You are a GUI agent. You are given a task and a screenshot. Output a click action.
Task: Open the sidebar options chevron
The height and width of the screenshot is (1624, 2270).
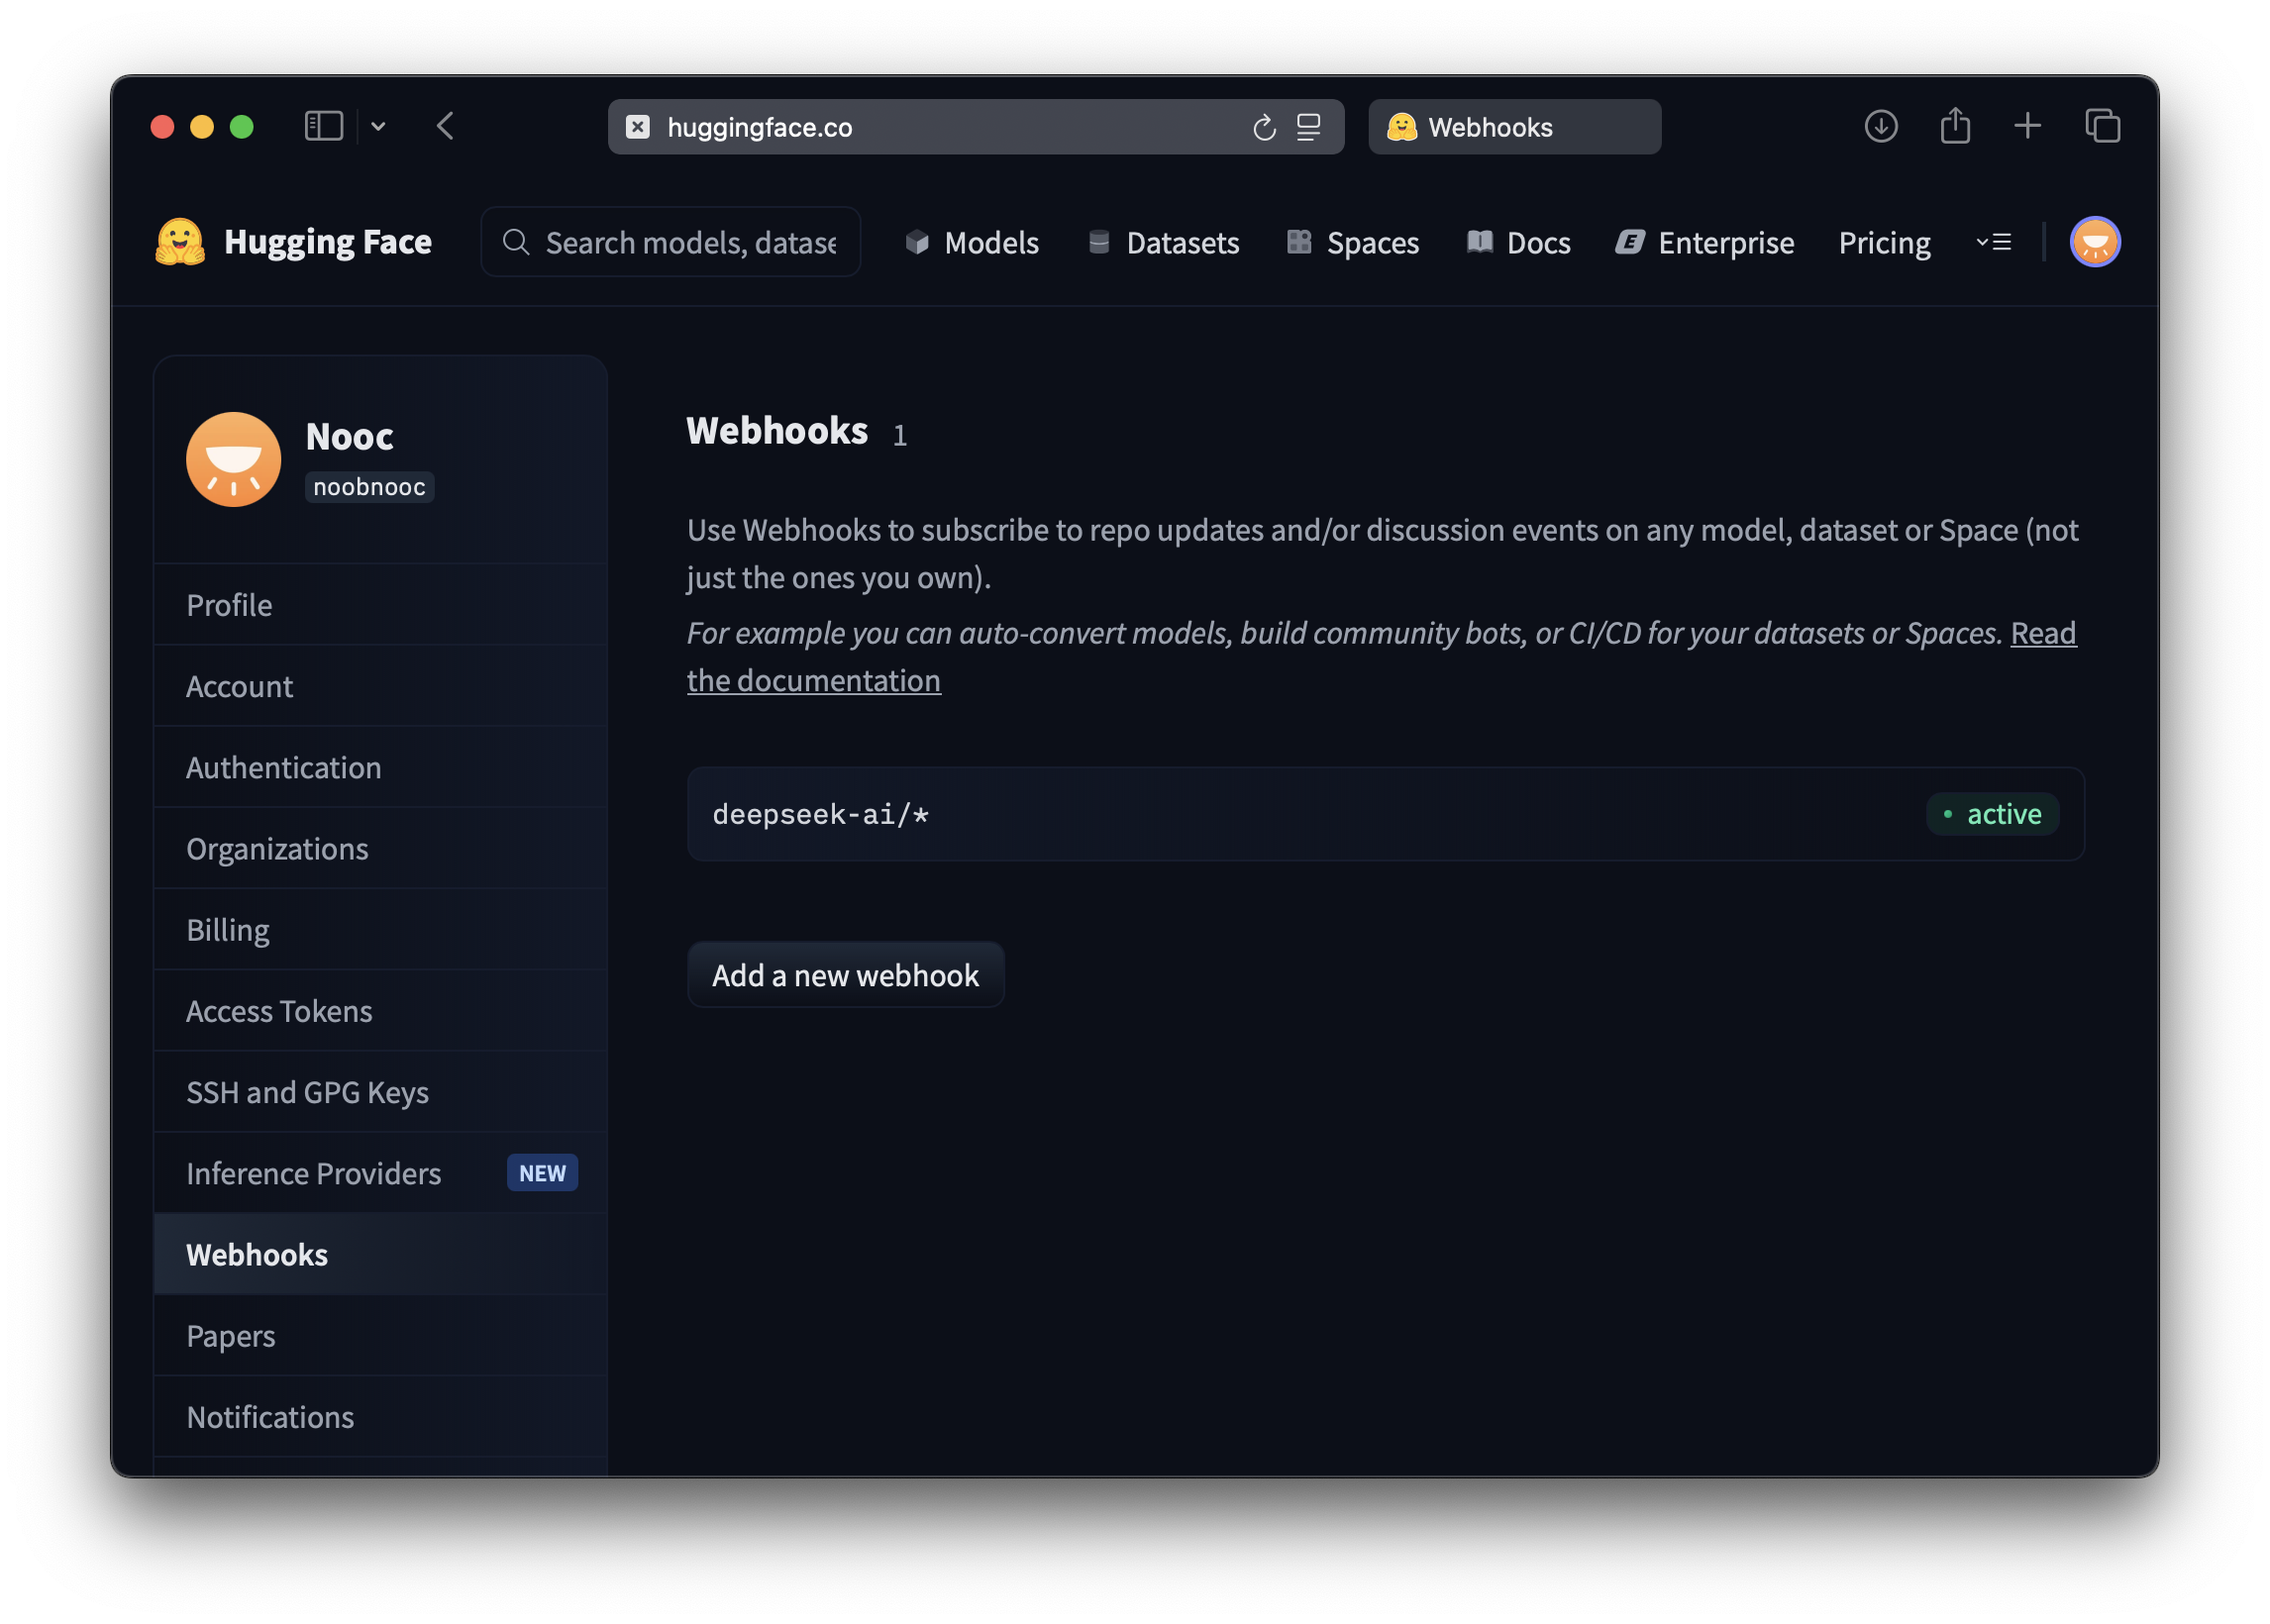click(378, 126)
